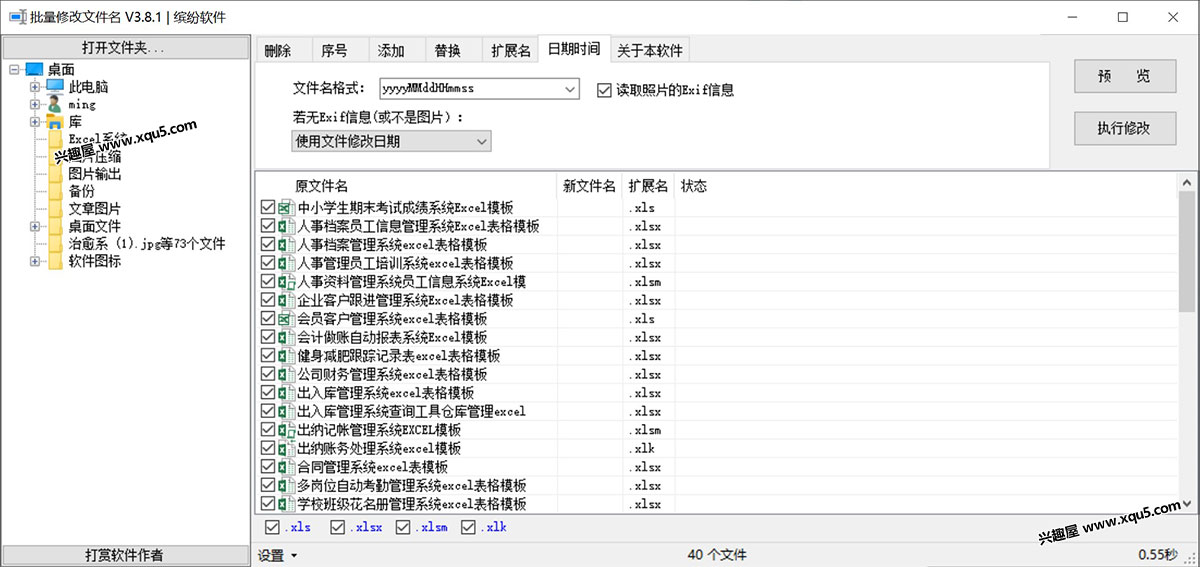Click the 此电脑 computer icon
The width and height of the screenshot is (1200, 567).
coord(54,87)
